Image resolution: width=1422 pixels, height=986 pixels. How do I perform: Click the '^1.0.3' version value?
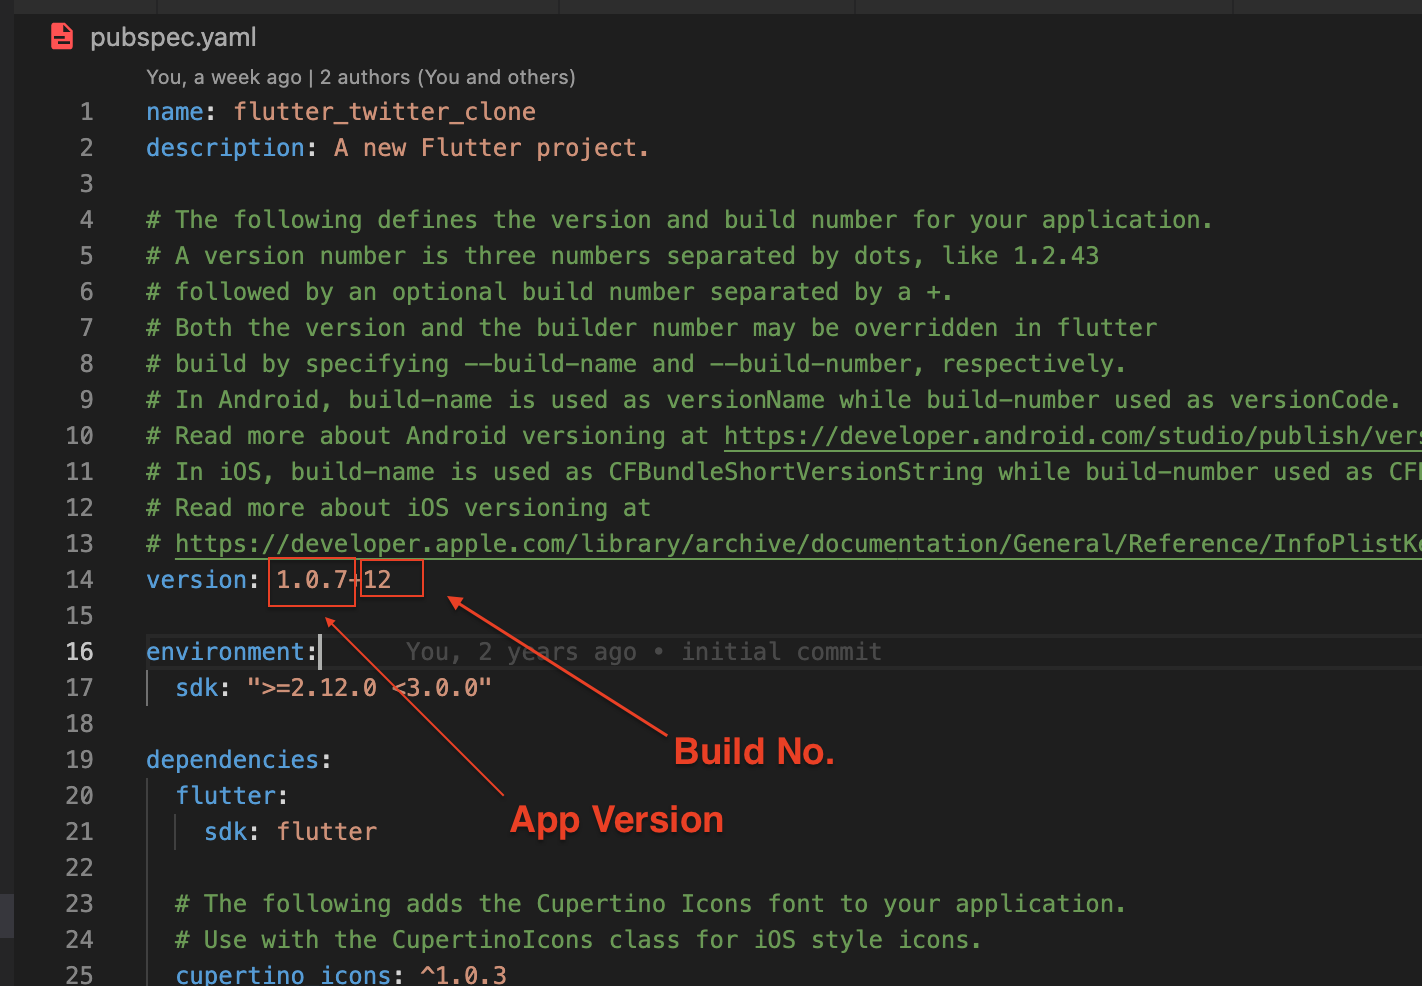click(464, 974)
